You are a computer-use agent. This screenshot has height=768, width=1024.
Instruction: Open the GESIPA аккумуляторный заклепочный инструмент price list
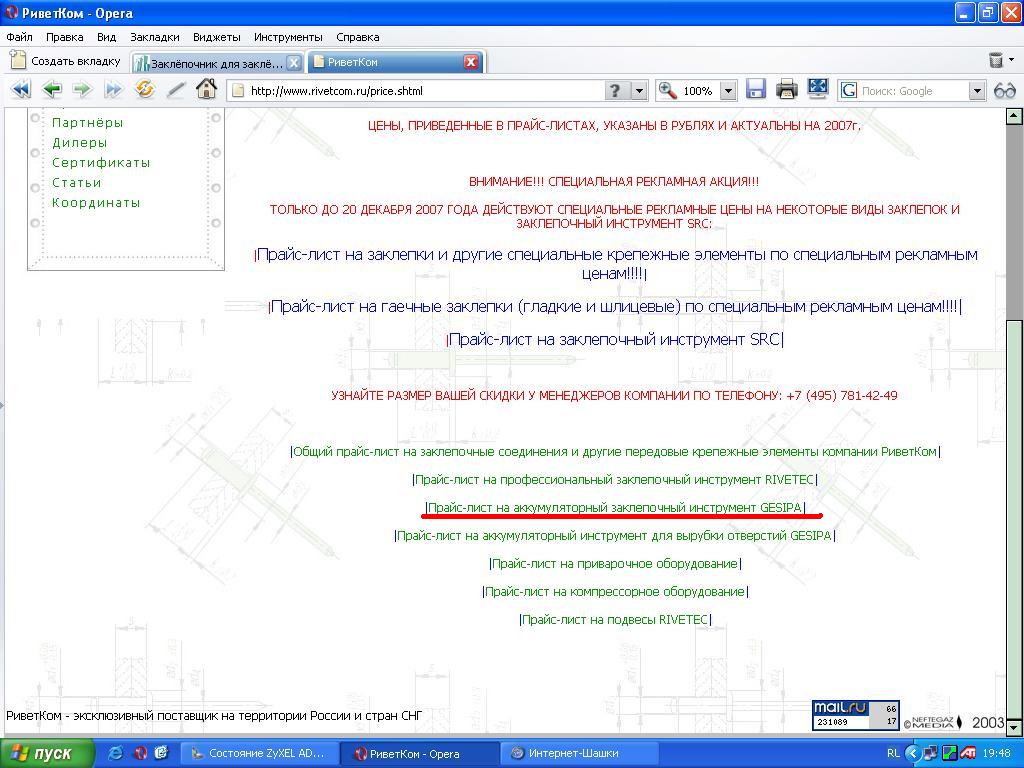[x=615, y=507]
